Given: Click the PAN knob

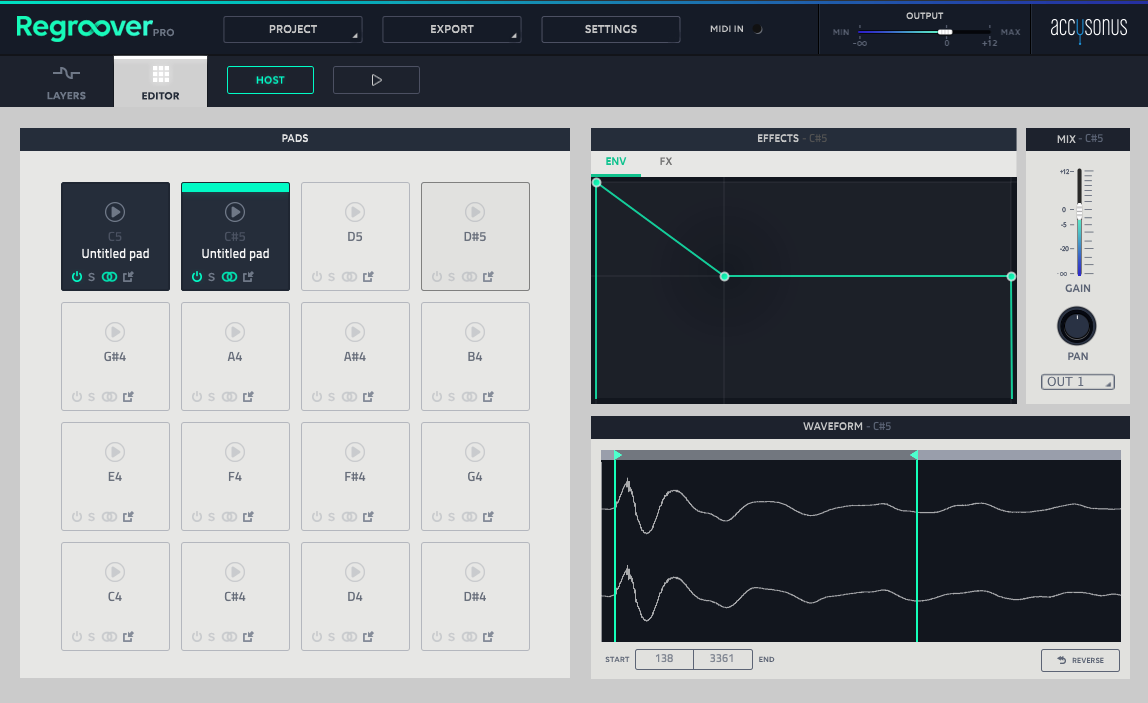Looking at the screenshot, I should coord(1077,327).
